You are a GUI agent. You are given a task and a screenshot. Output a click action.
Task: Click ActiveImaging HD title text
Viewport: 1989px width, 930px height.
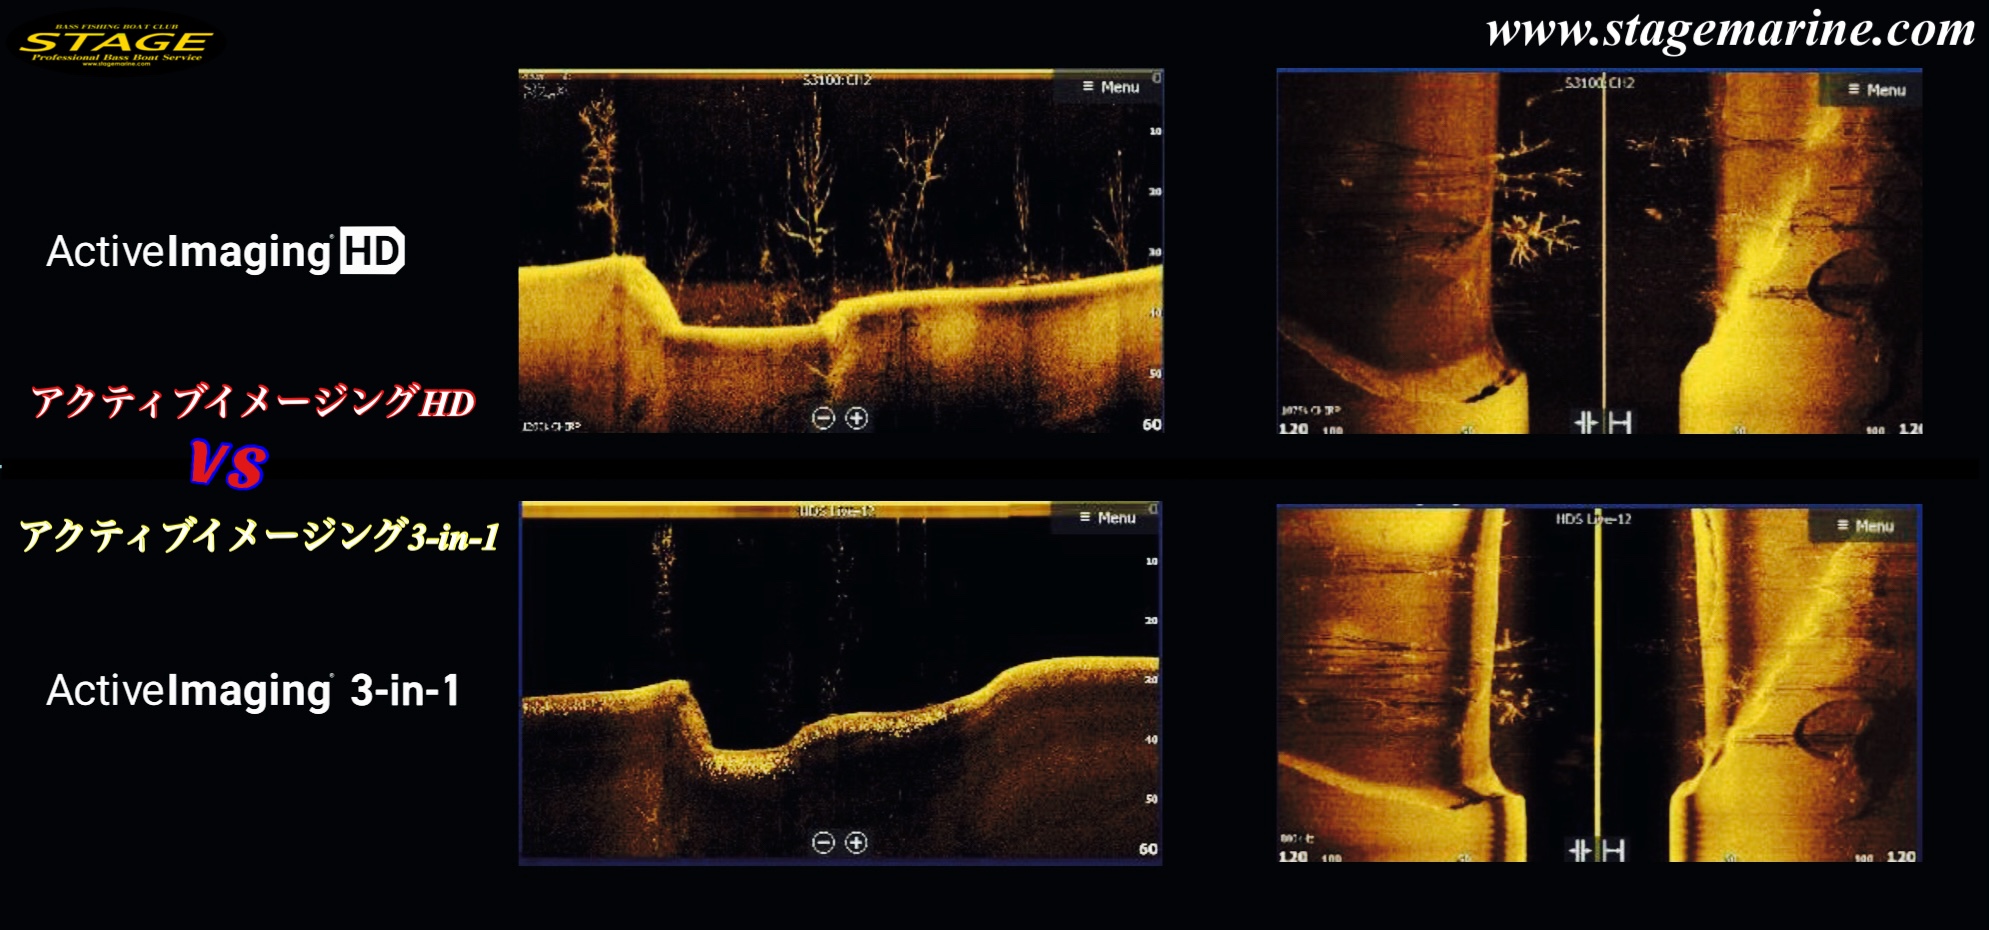[x=226, y=251]
